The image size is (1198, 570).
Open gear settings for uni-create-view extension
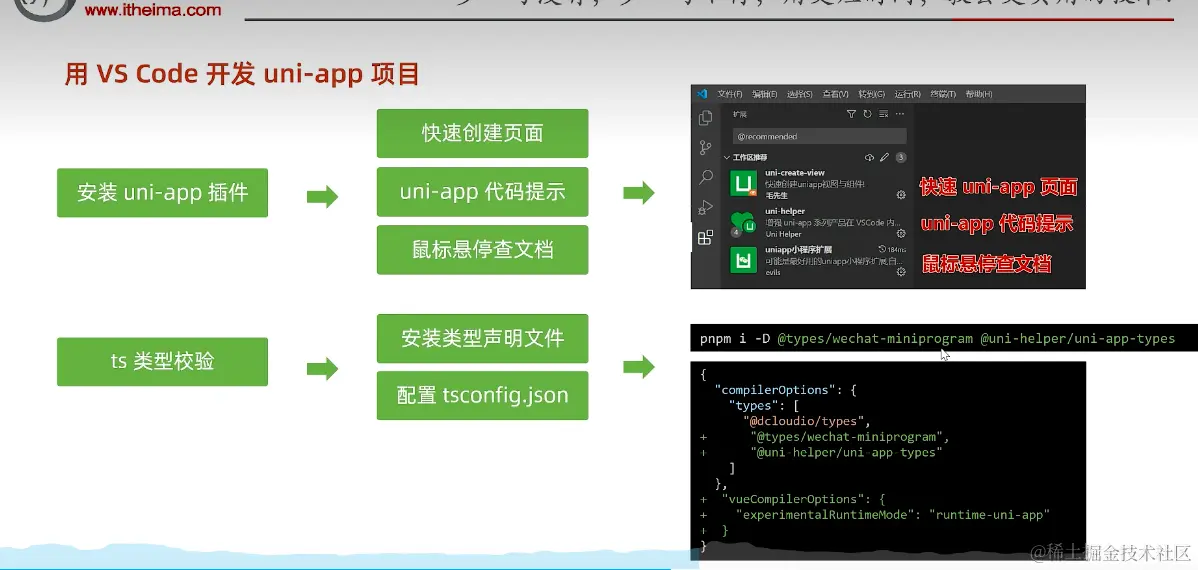click(901, 195)
